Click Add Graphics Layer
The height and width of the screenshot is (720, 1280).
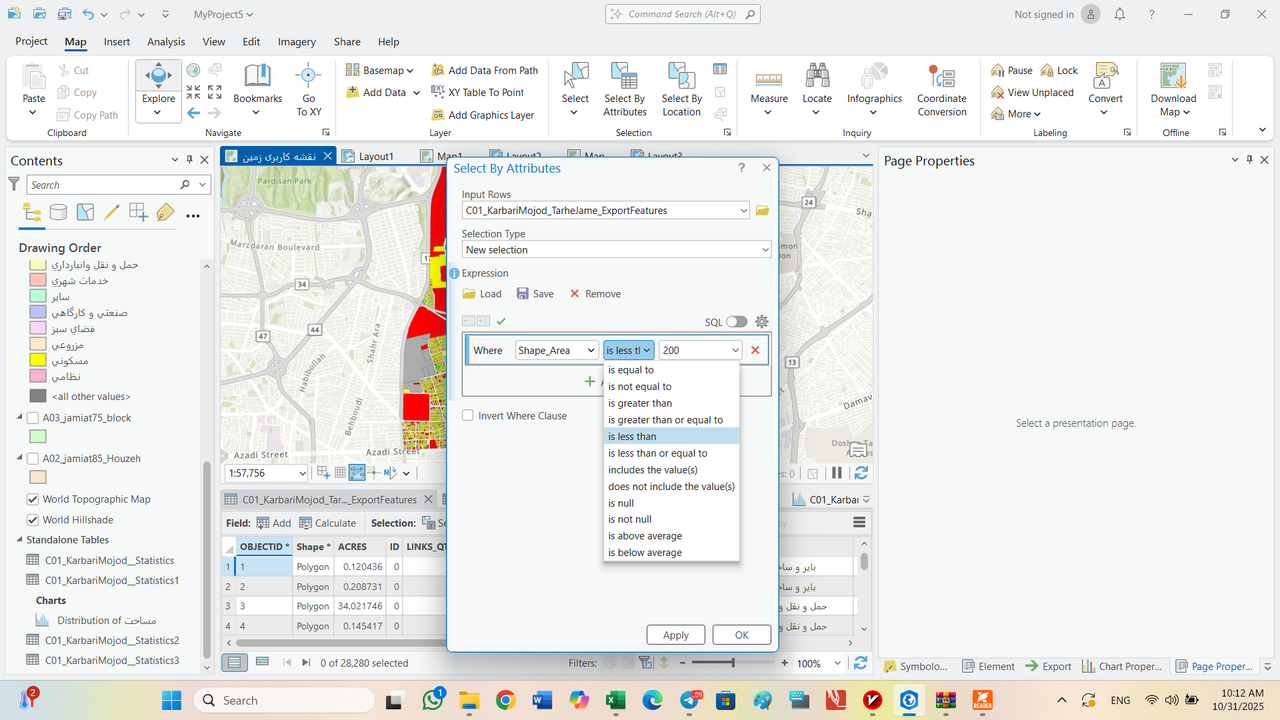point(483,115)
